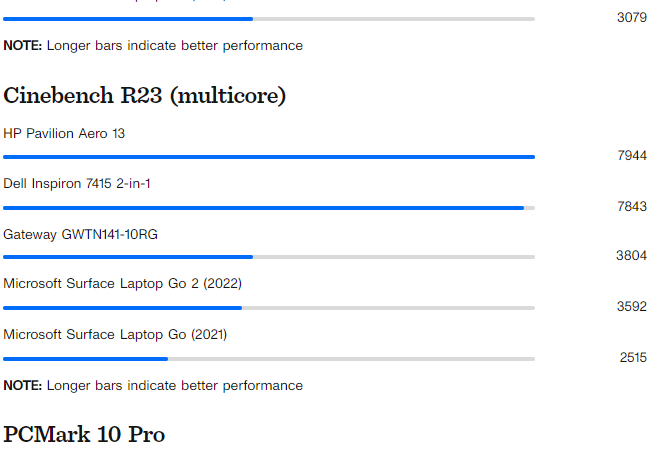Click the 2515 score value
Screen dimensions: 668x450
click(632, 357)
